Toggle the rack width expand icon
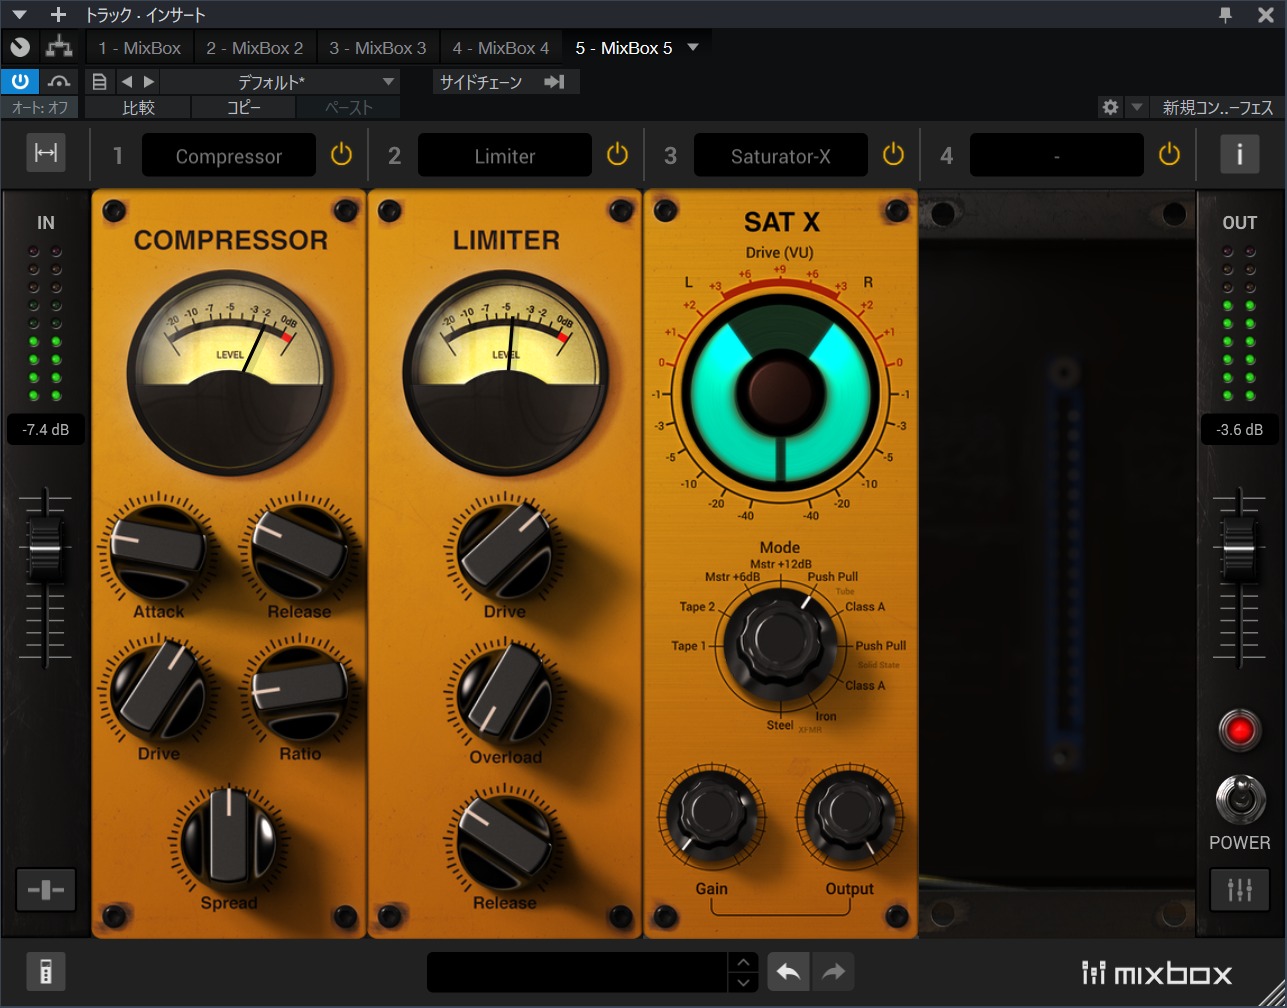Viewport: 1287px width, 1008px height. pyautogui.click(x=46, y=153)
